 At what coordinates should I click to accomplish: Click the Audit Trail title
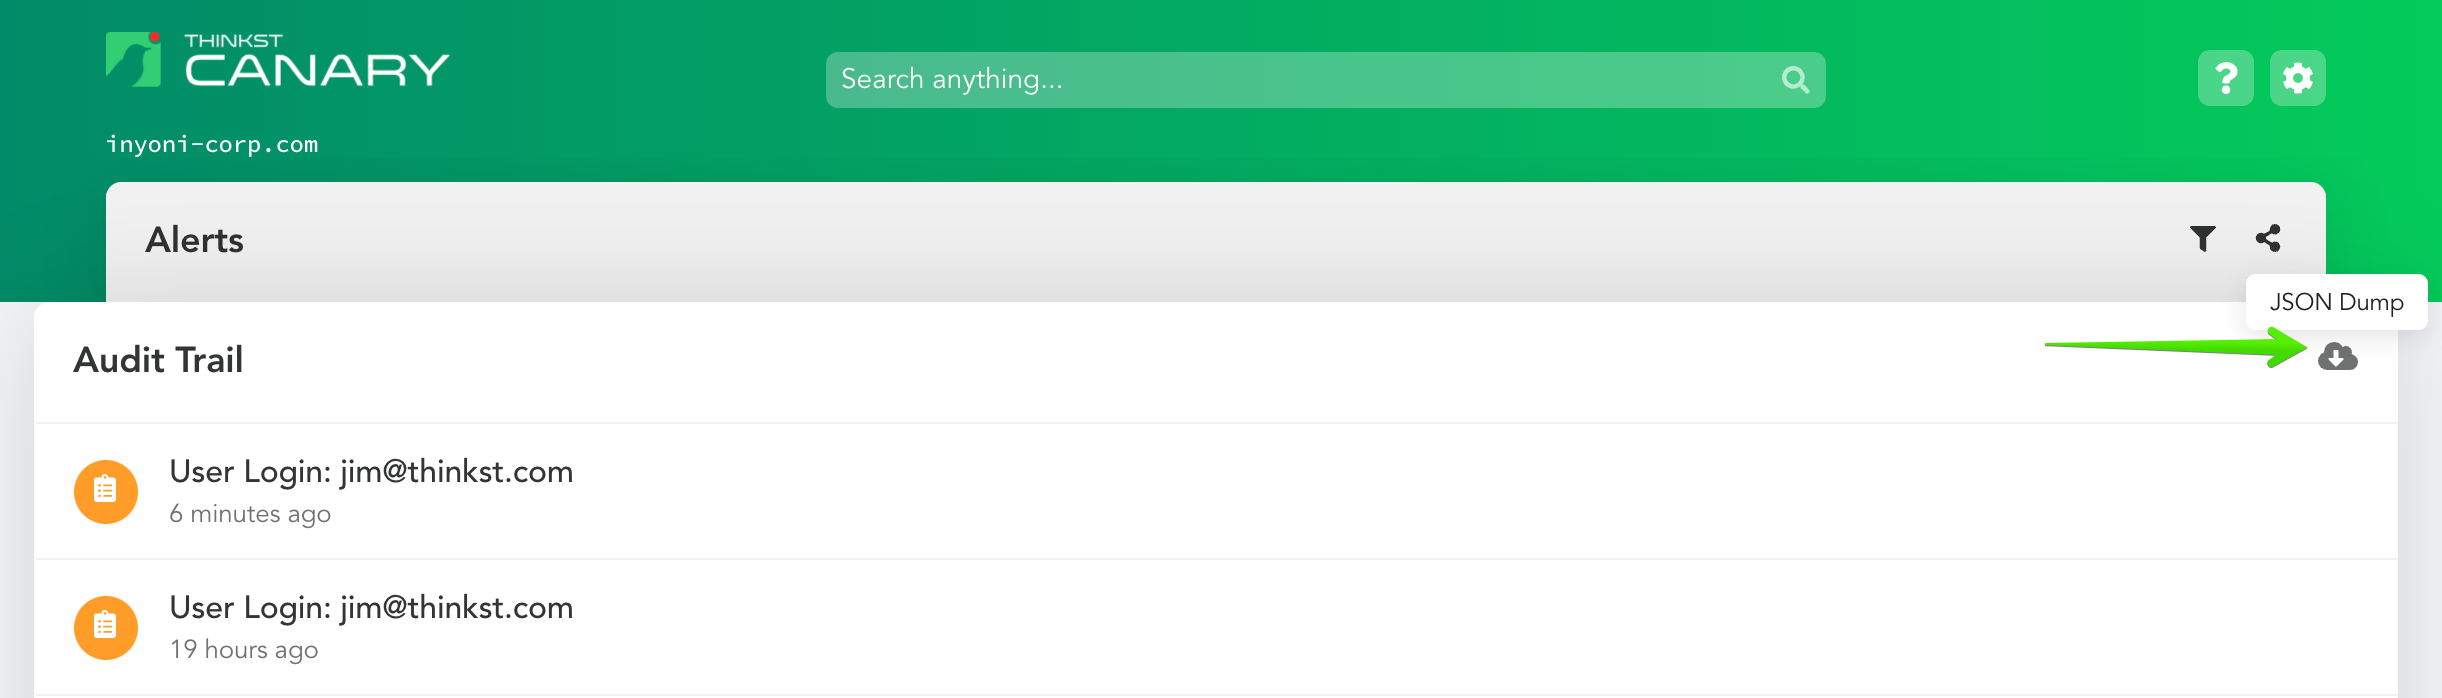click(x=158, y=360)
